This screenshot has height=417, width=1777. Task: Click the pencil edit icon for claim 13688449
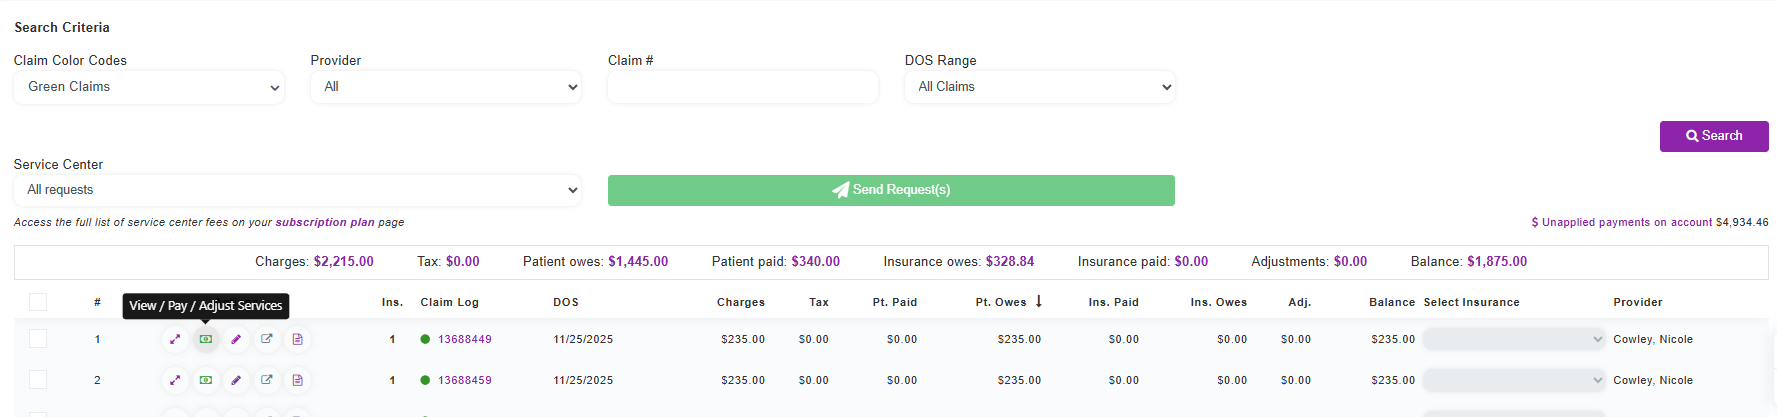[x=236, y=339]
